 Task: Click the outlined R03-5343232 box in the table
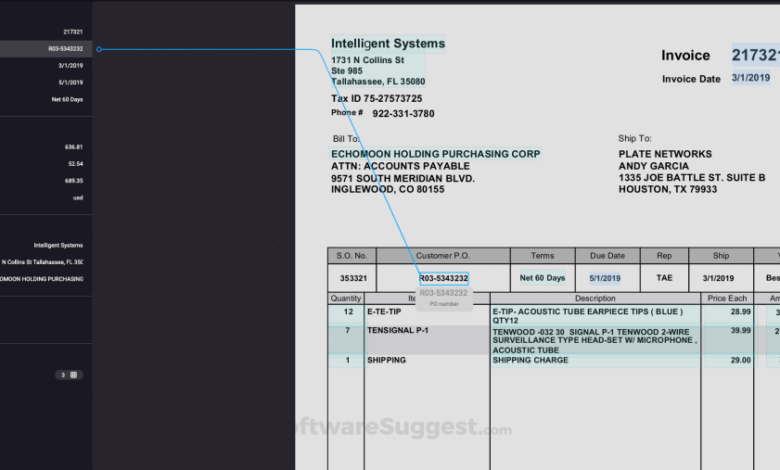(x=444, y=279)
